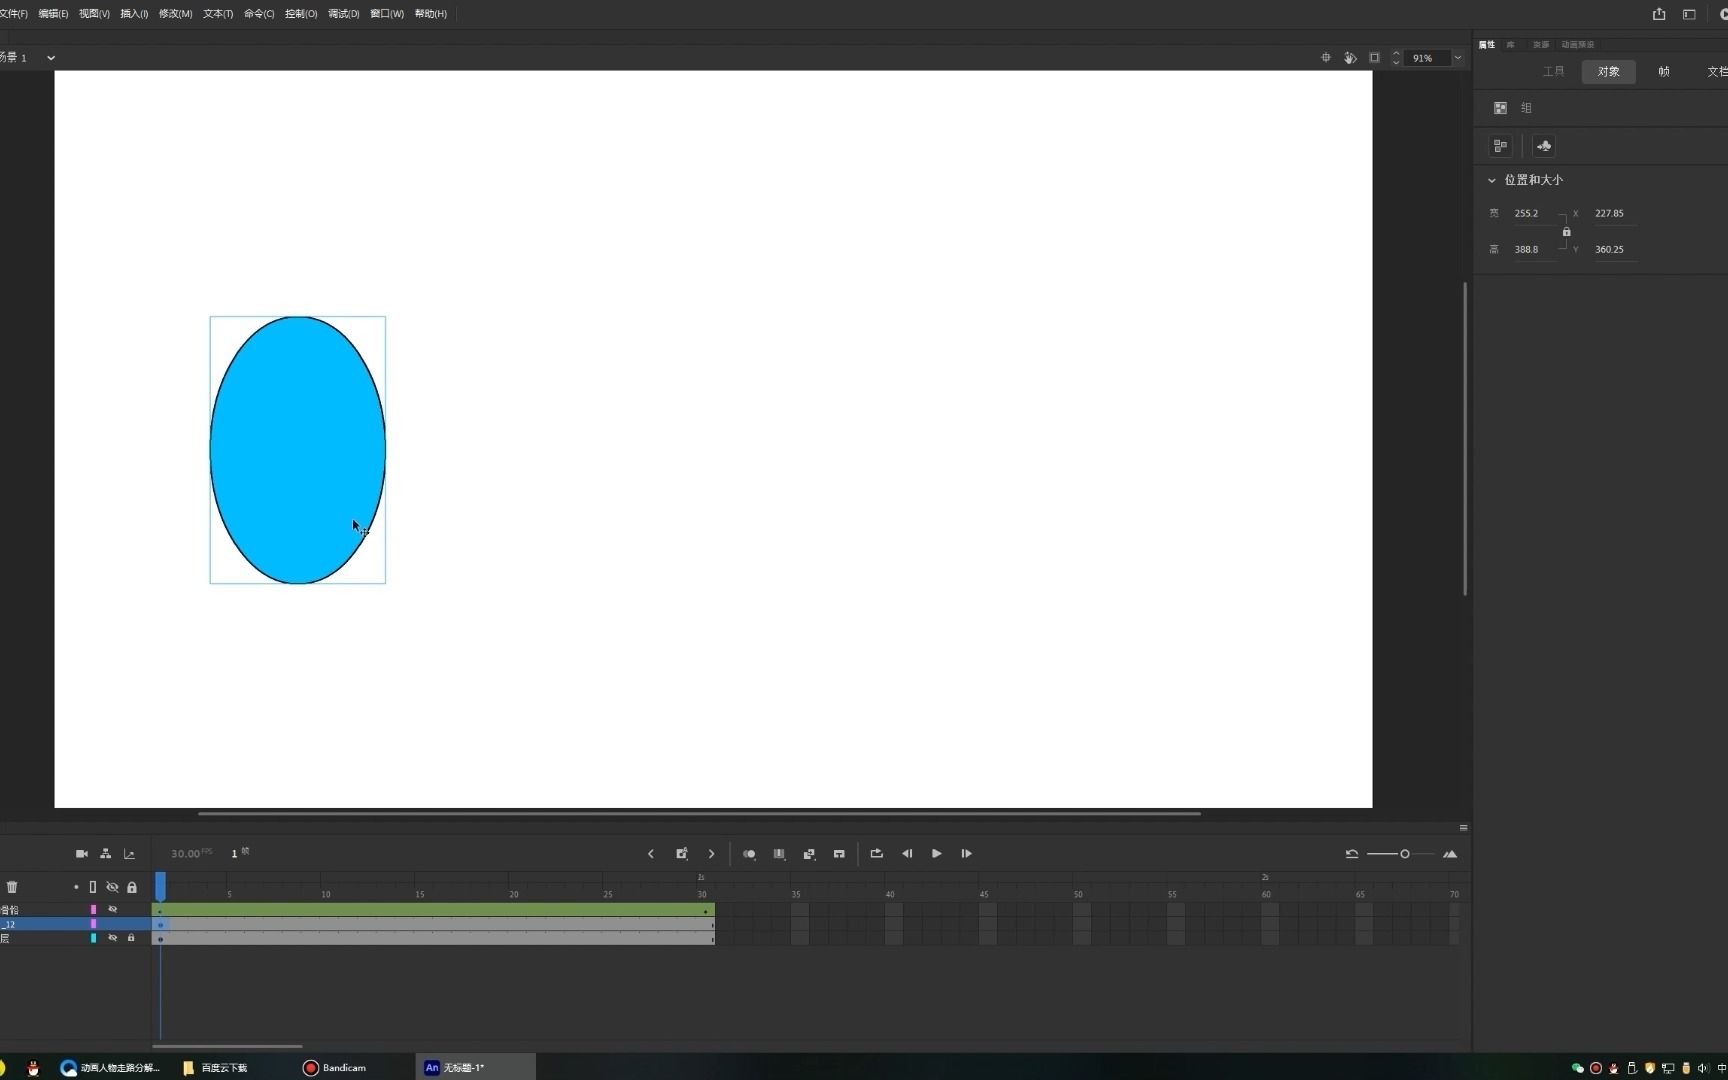1728x1080 pixels.
Task: Switch to the 对象 properties tab
Action: [x=1608, y=72]
